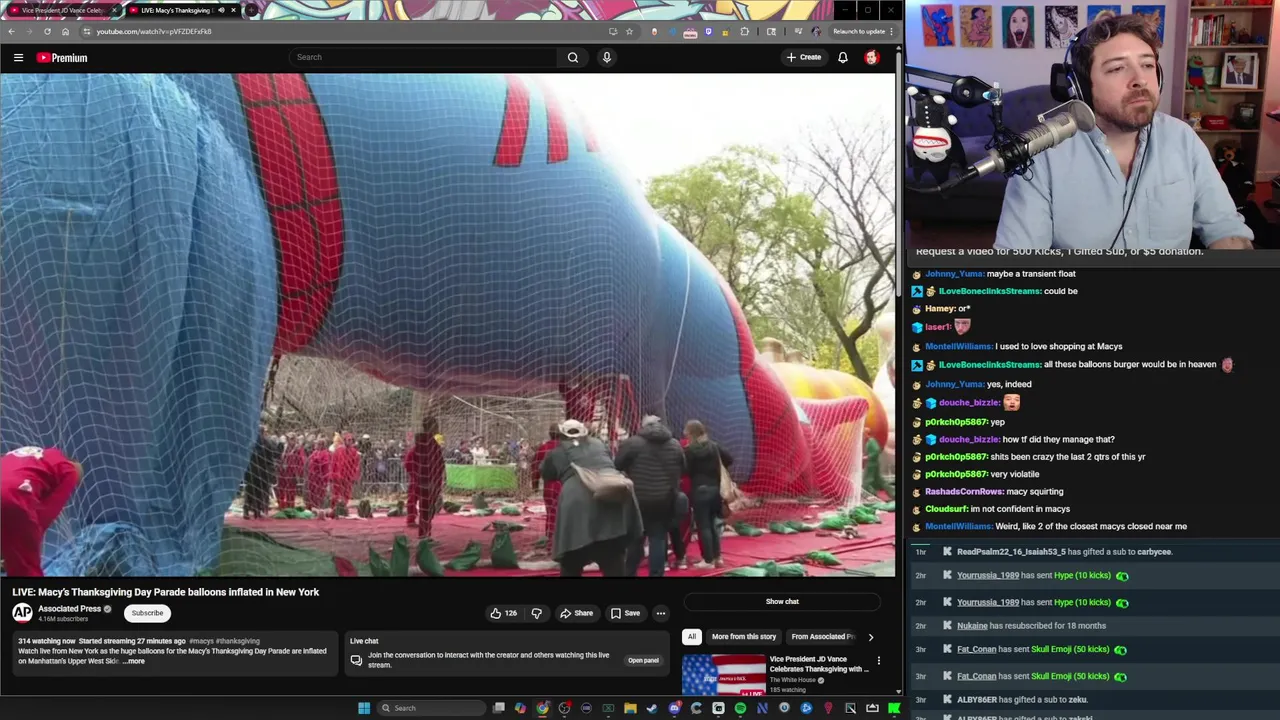The width and height of the screenshot is (1280, 720).
Task: Select the LIVE Macy's Thanksgiving browser tab
Action: tap(180, 10)
